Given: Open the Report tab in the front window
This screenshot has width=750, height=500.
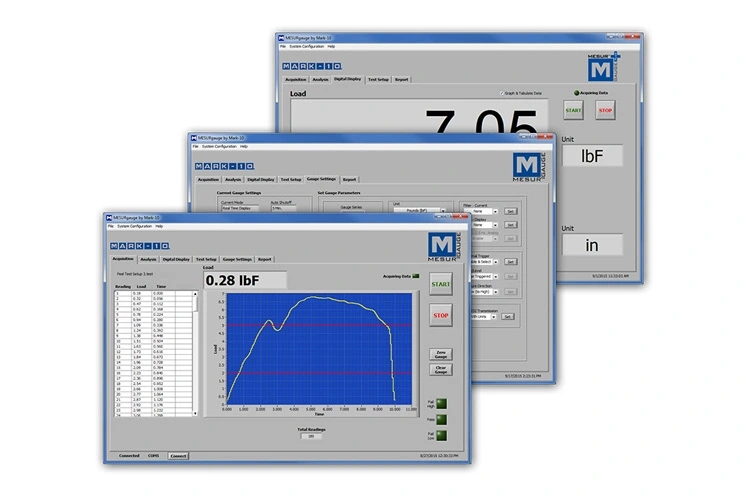Looking at the screenshot, I should pyautogui.click(x=265, y=259).
